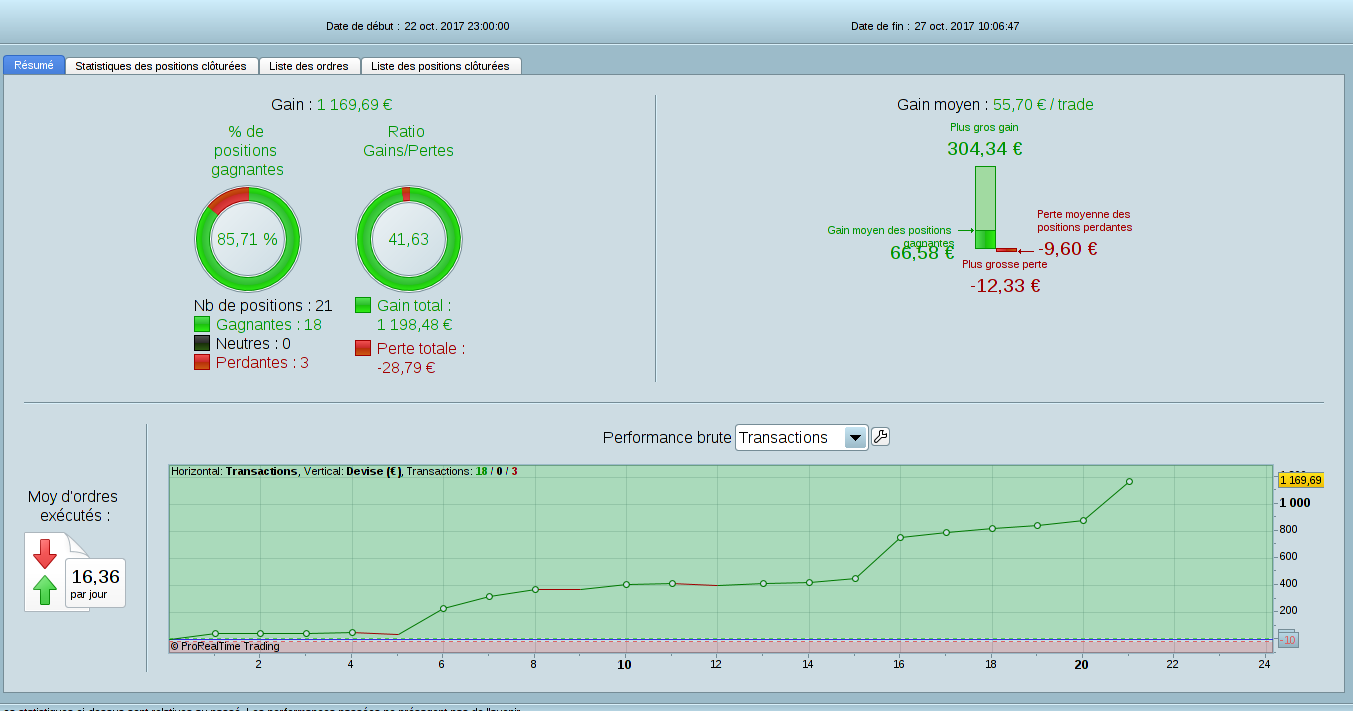The height and width of the screenshot is (711, 1353).
Task: Click the red Perdantes legend square
Action: (x=202, y=362)
